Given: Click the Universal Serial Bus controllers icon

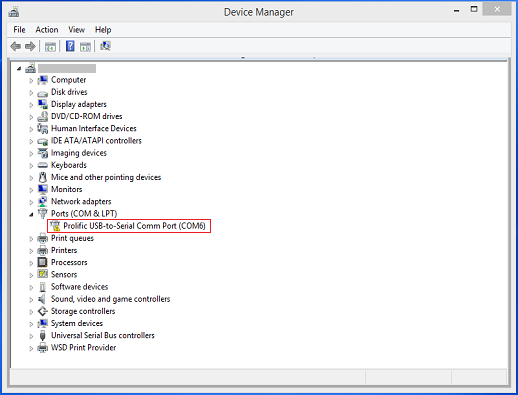Looking at the screenshot, I should click(42, 335).
